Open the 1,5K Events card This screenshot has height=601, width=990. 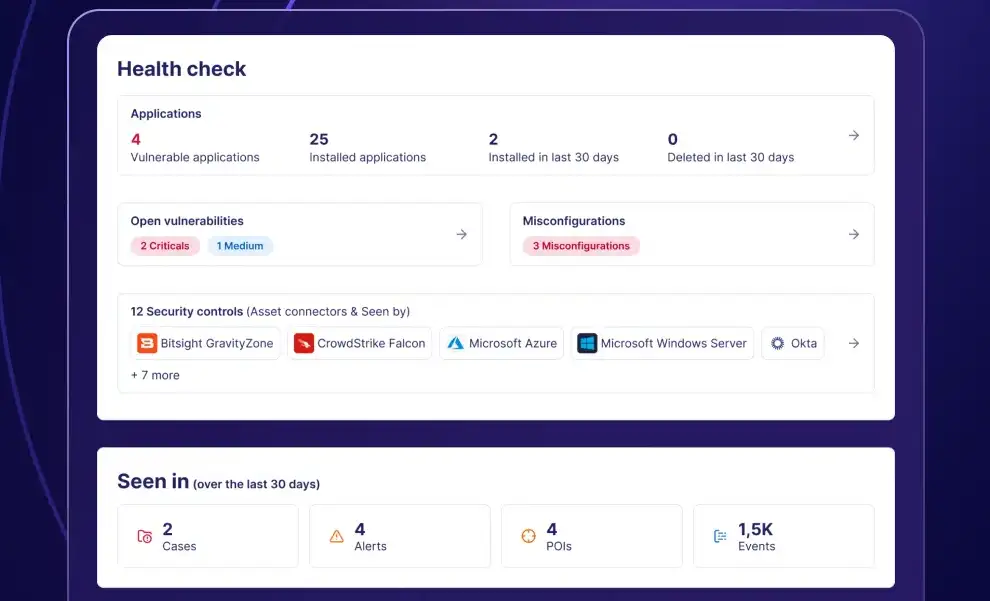(784, 536)
